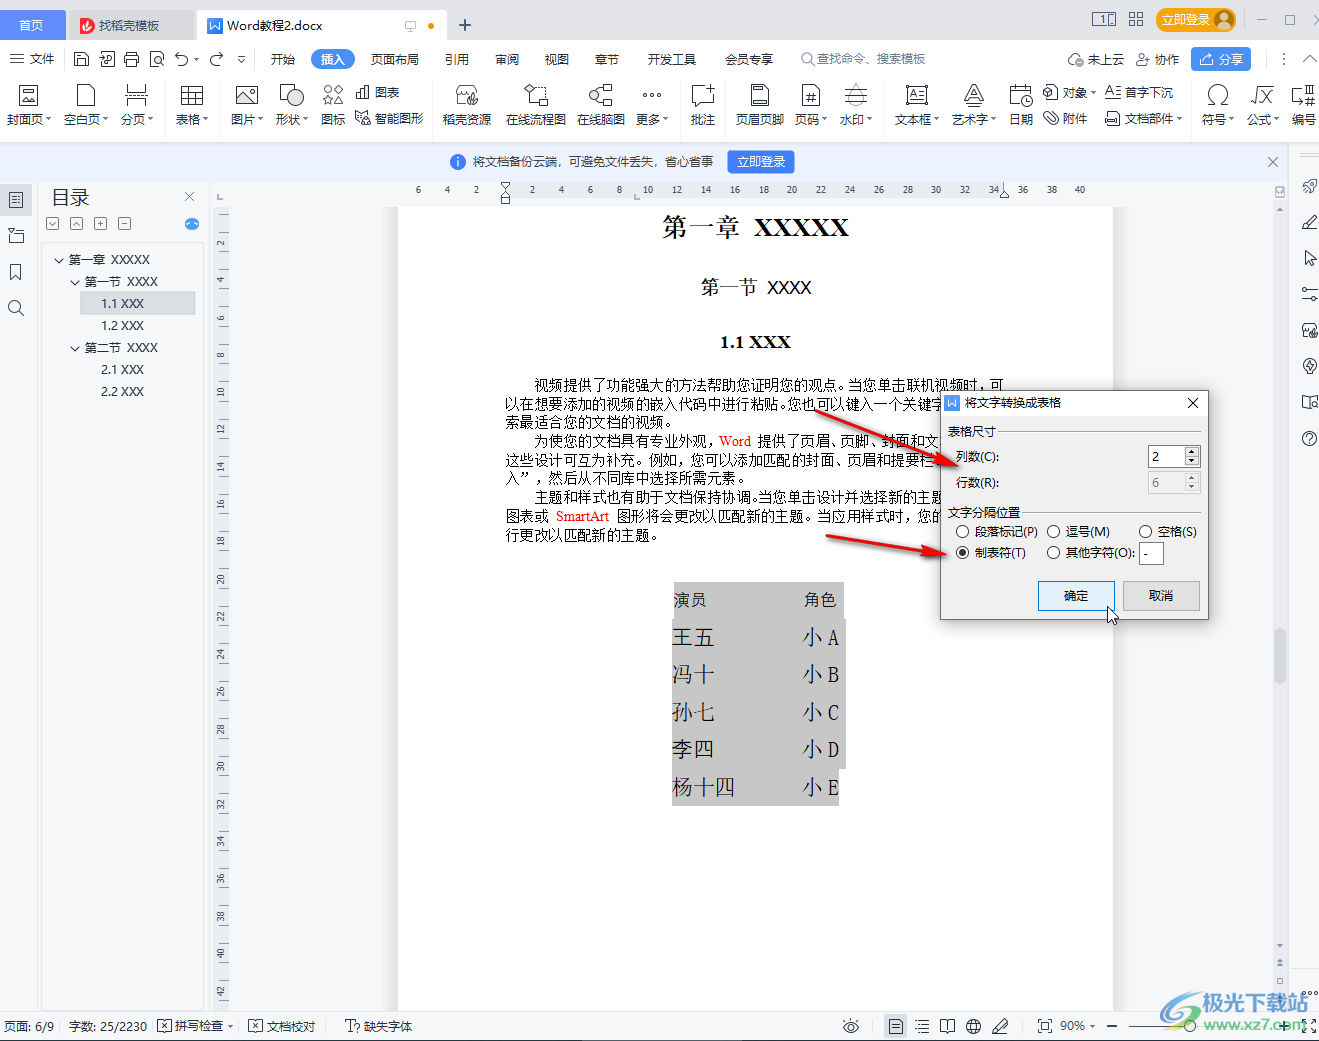Open the 视图 (View) tab
The width and height of the screenshot is (1319, 1041).
click(x=557, y=59)
